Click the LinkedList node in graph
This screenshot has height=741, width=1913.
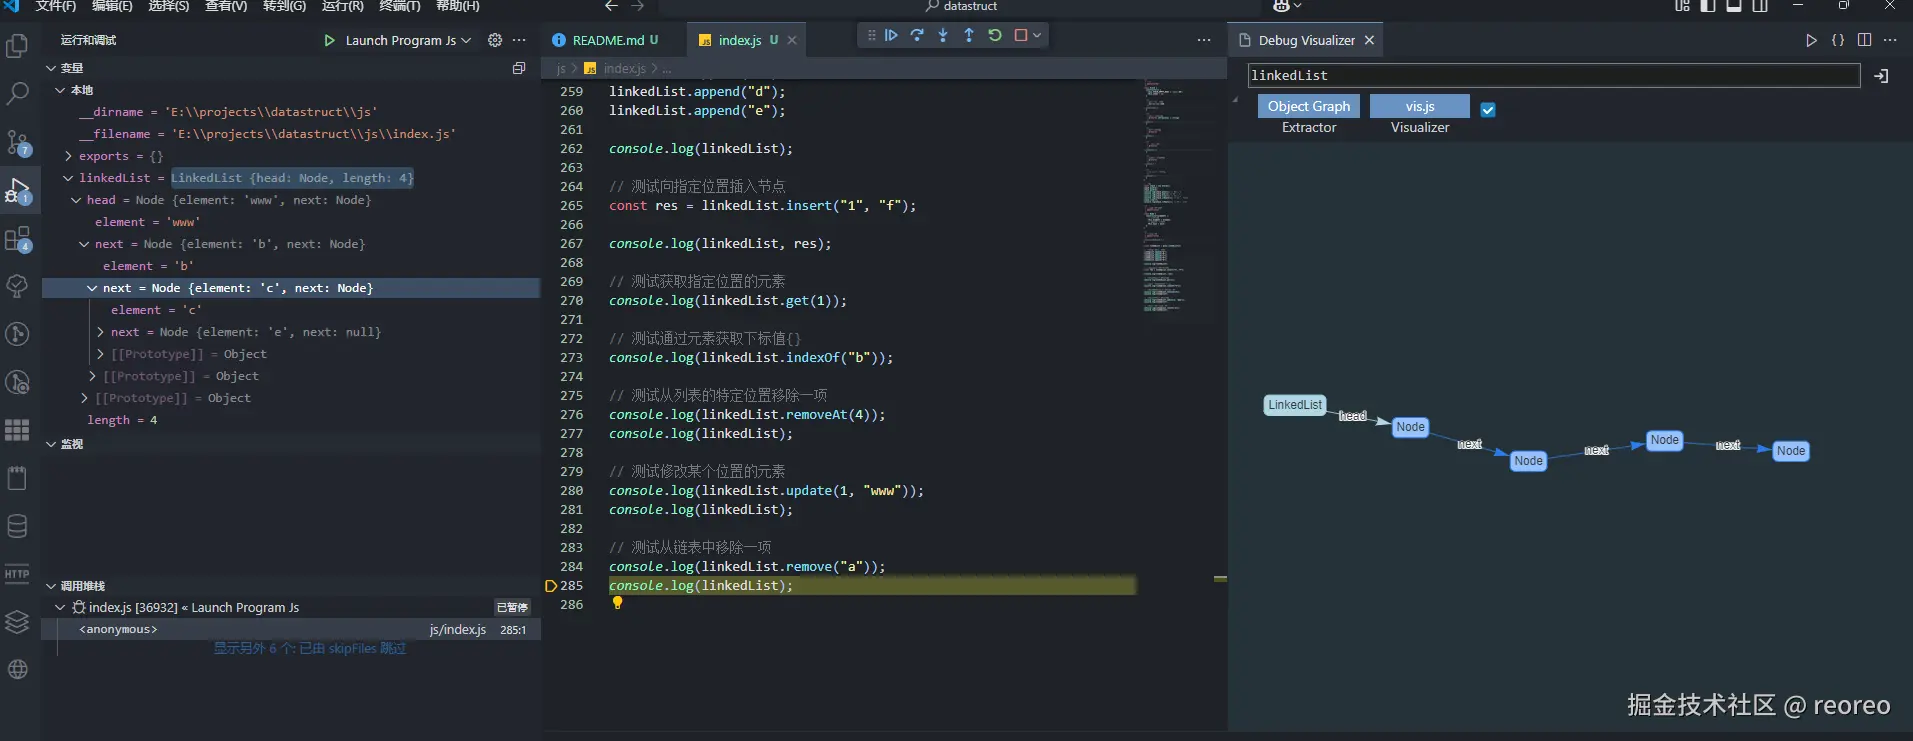pyautogui.click(x=1295, y=405)
